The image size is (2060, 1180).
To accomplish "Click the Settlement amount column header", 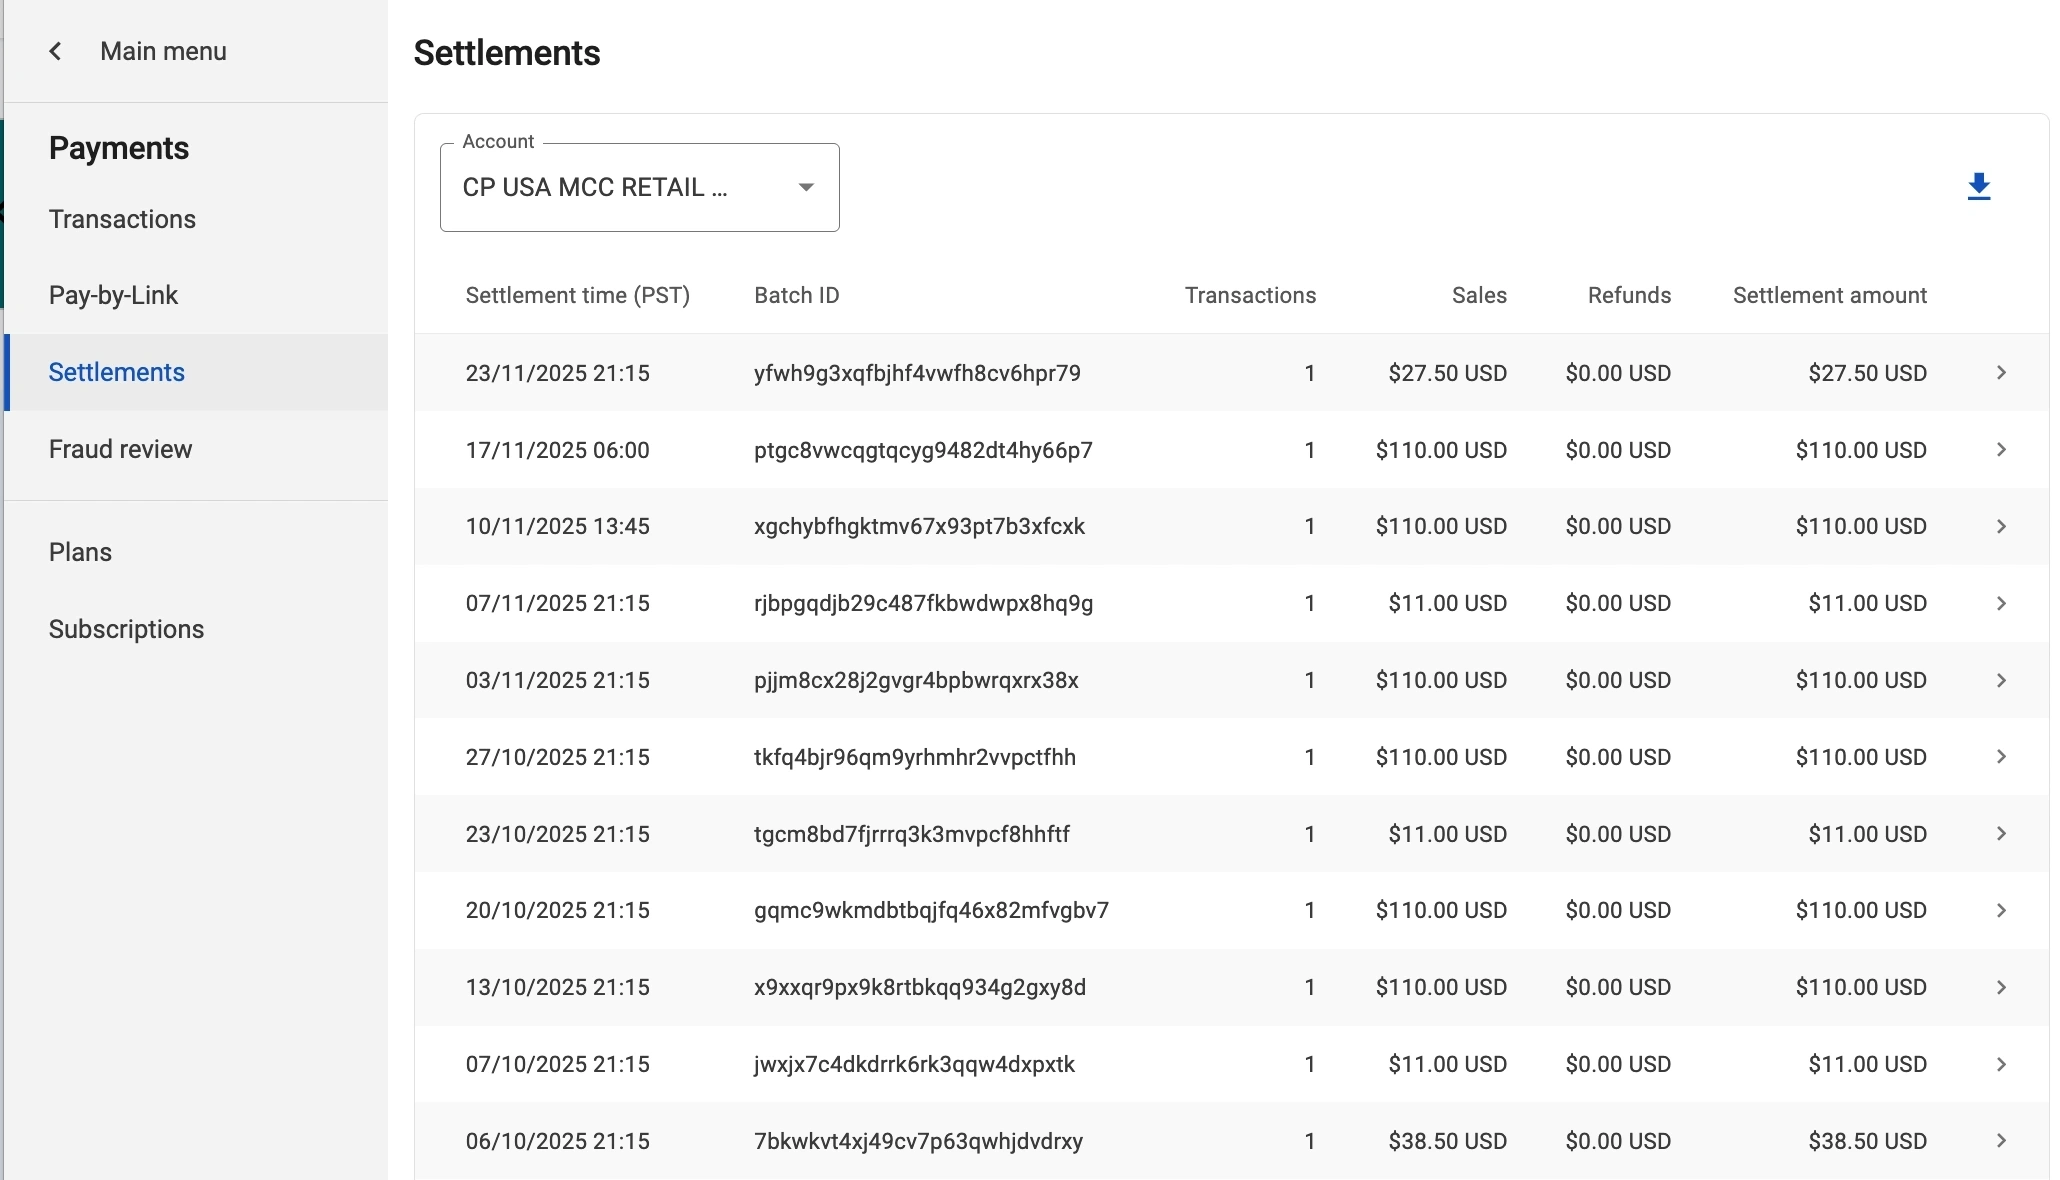I will click(1829, 295).
